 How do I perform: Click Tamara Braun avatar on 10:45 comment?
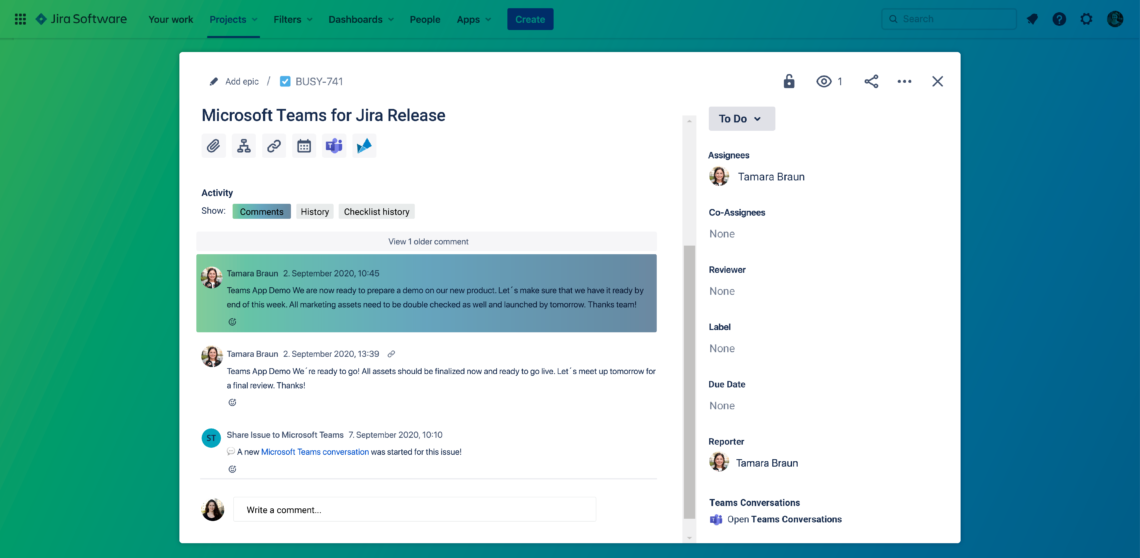click(212, 277)
